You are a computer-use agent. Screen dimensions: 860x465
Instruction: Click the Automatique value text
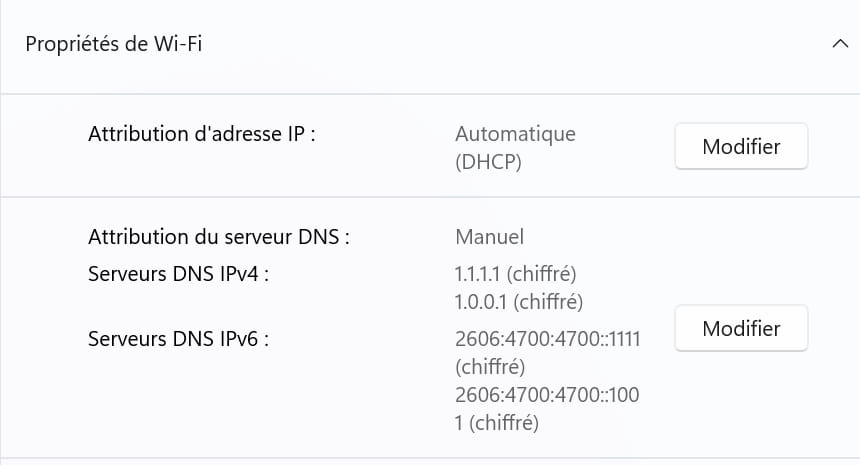[515, 134]
